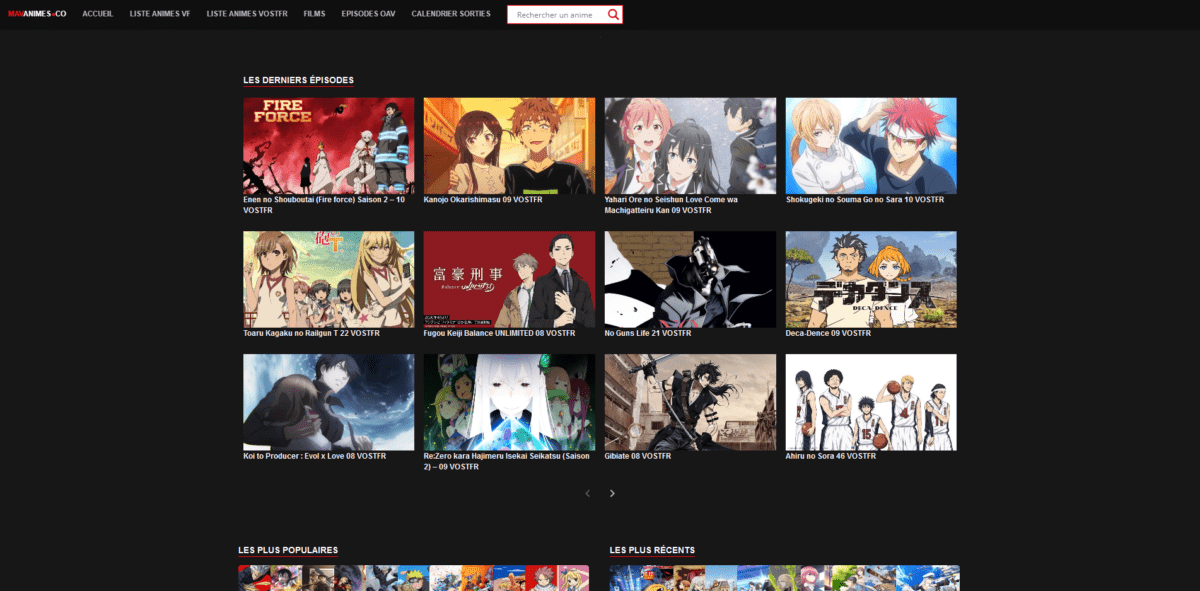Click the Re:Zero episode thumbnail
1200x591 pixels.
pos(509,402)
